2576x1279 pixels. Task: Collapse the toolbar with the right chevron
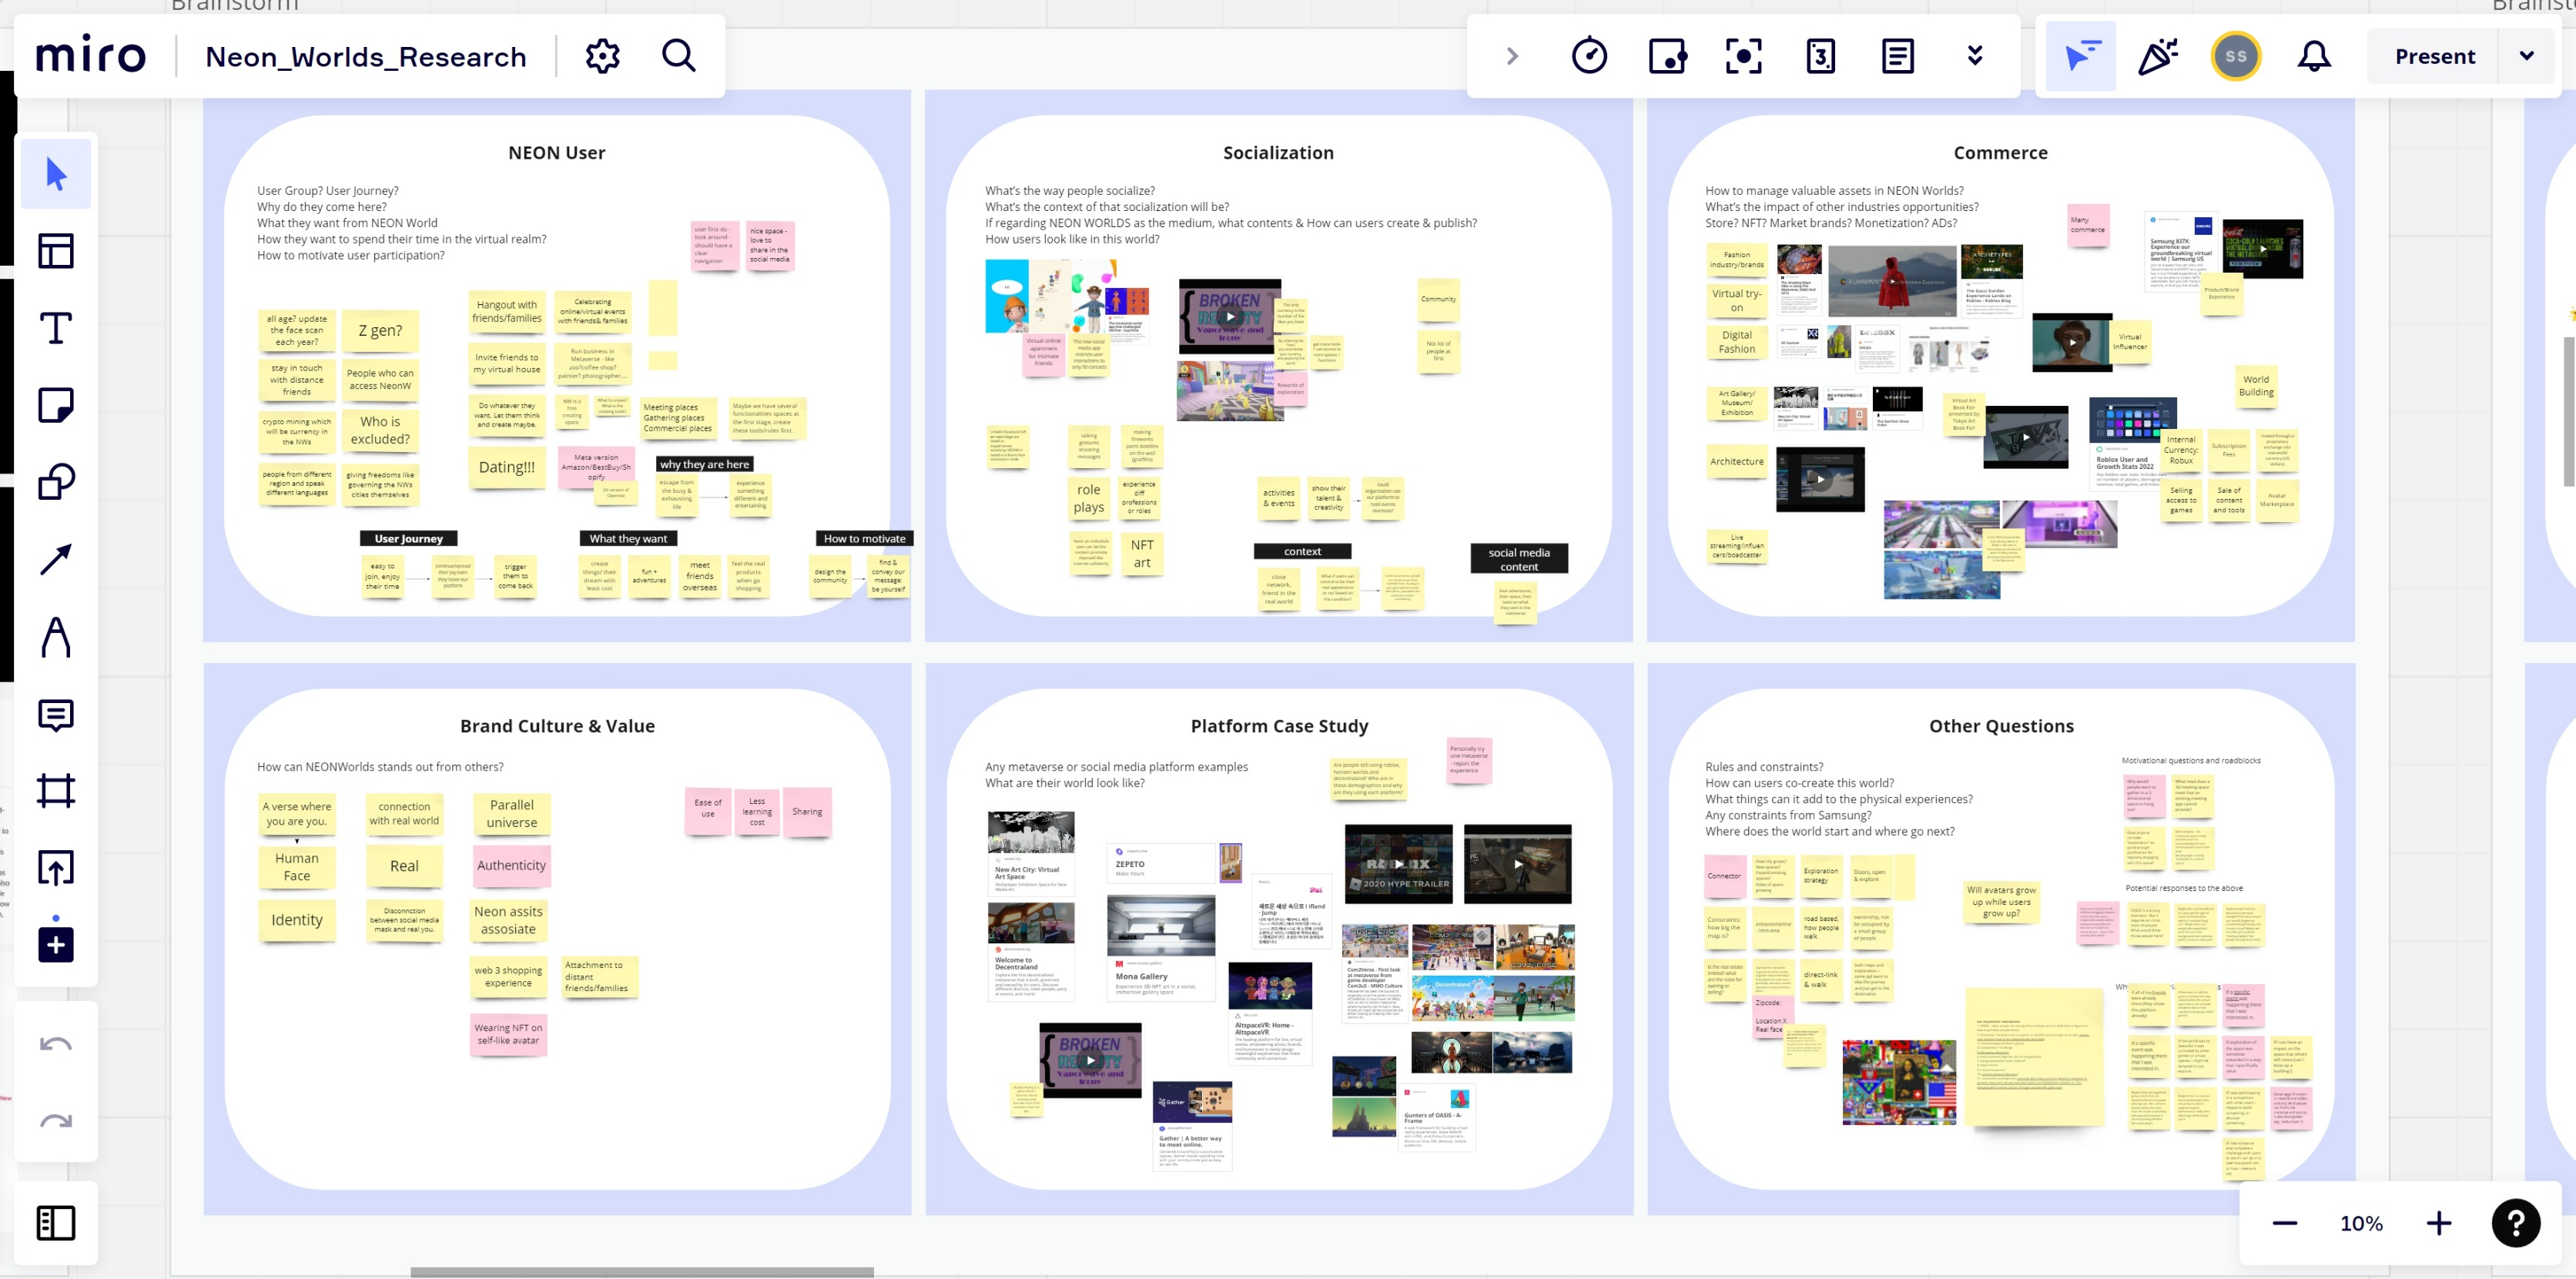(x=1512, y=56)
